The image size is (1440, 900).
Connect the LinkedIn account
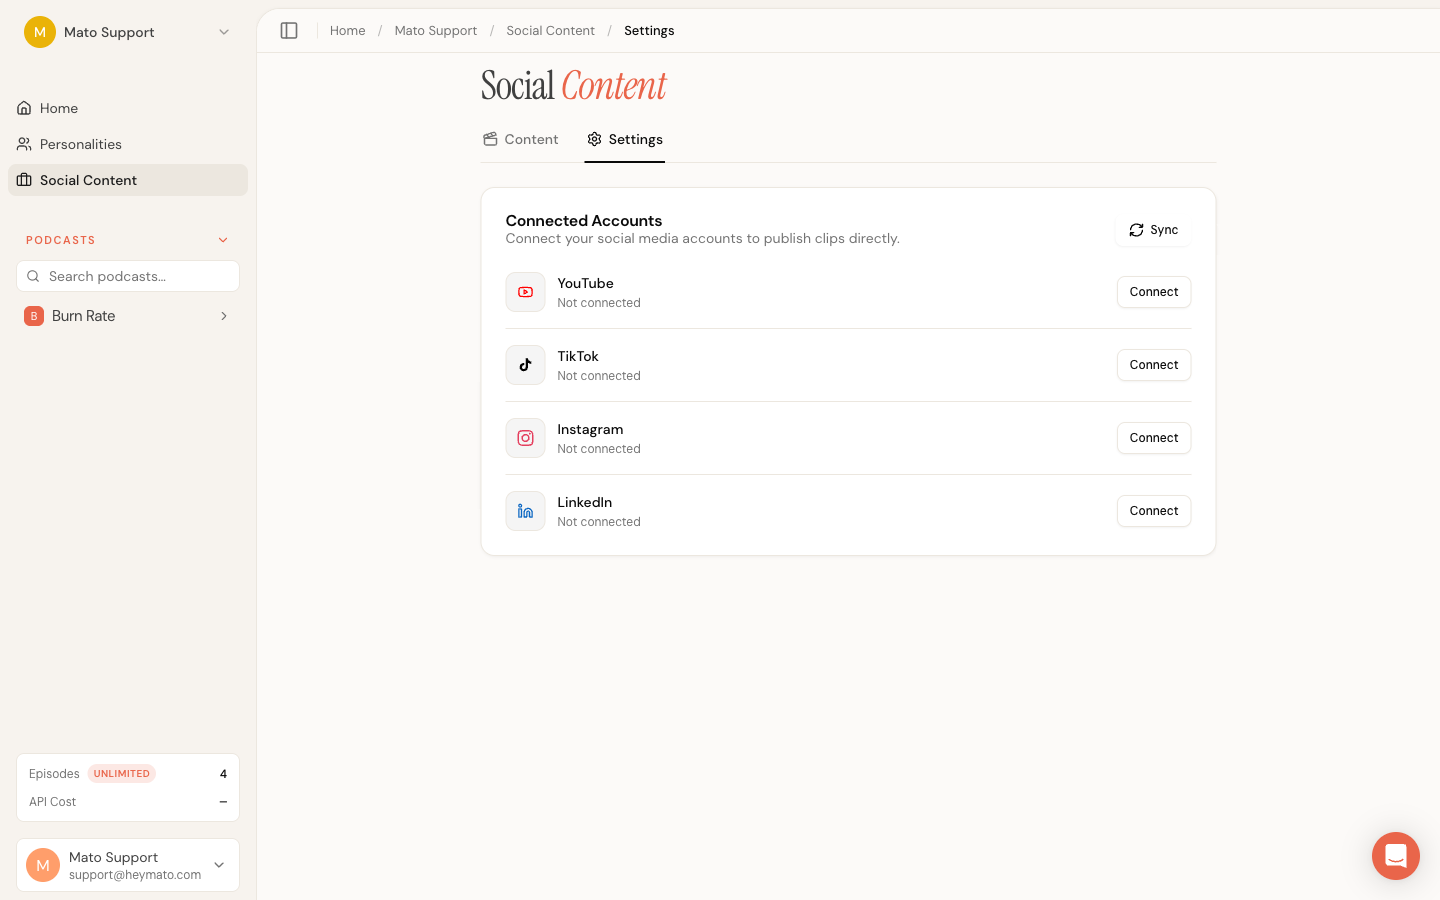[x=1154, y=511]
